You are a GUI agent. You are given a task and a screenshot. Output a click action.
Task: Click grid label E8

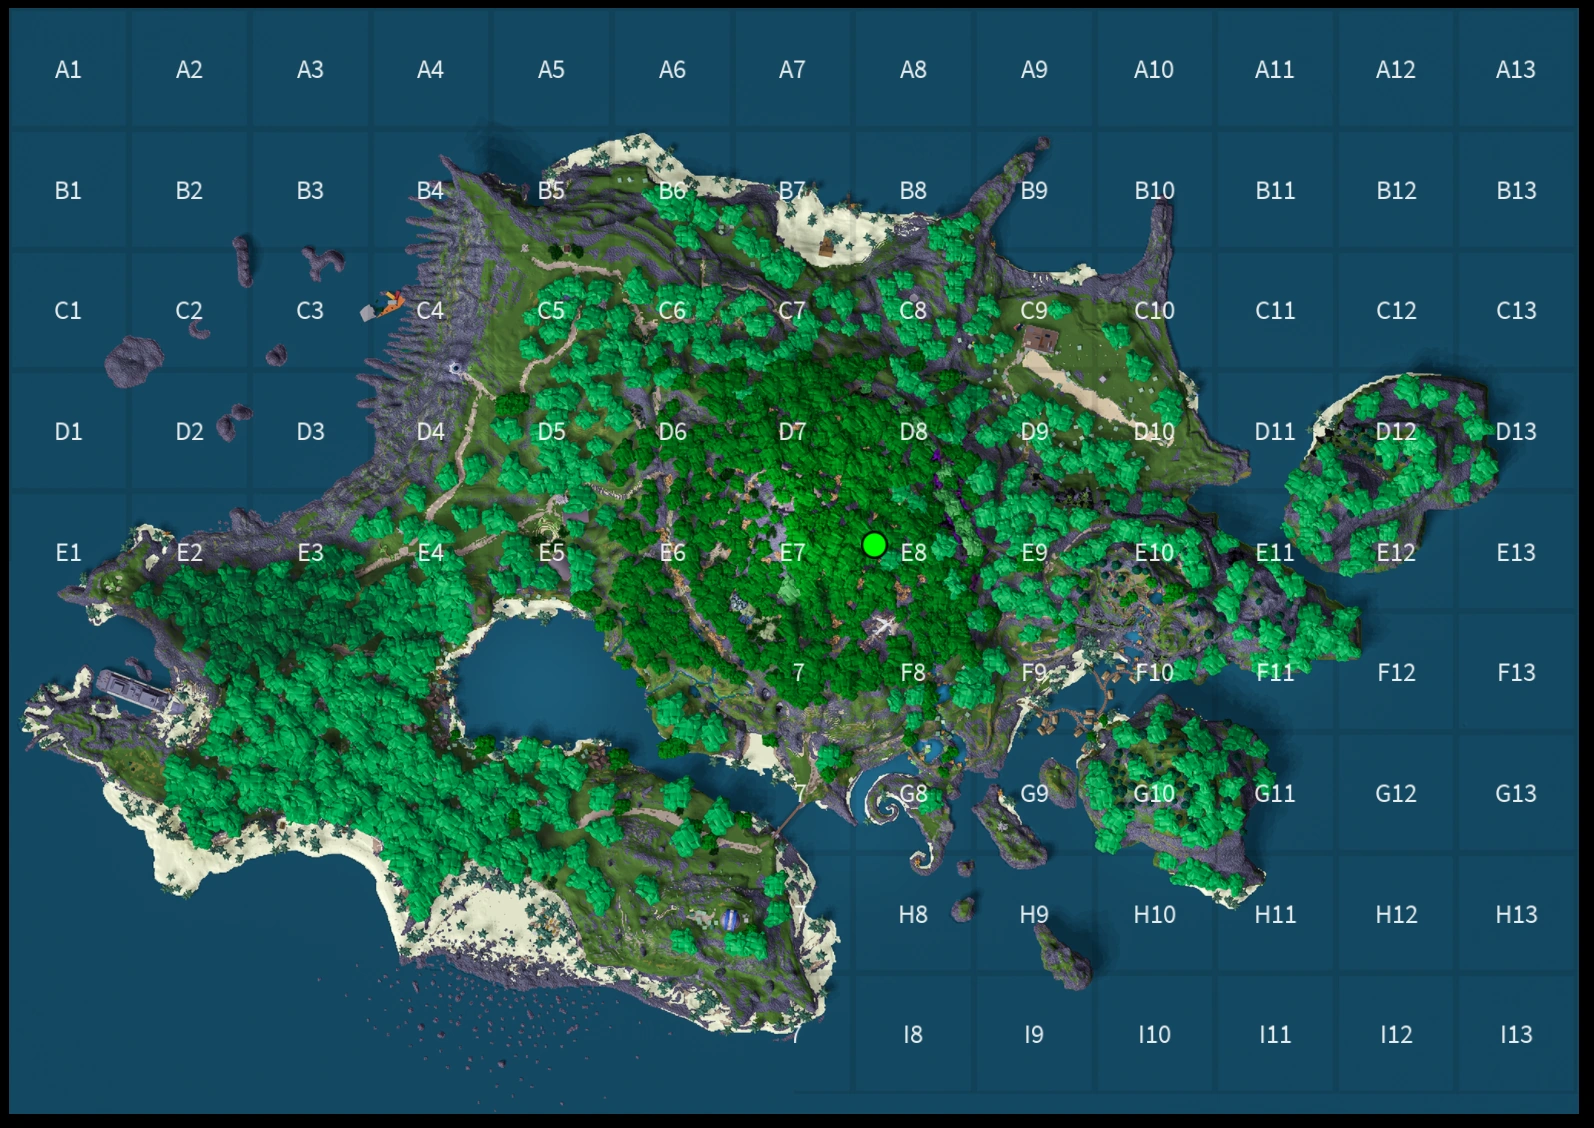(x=913, y=553)
